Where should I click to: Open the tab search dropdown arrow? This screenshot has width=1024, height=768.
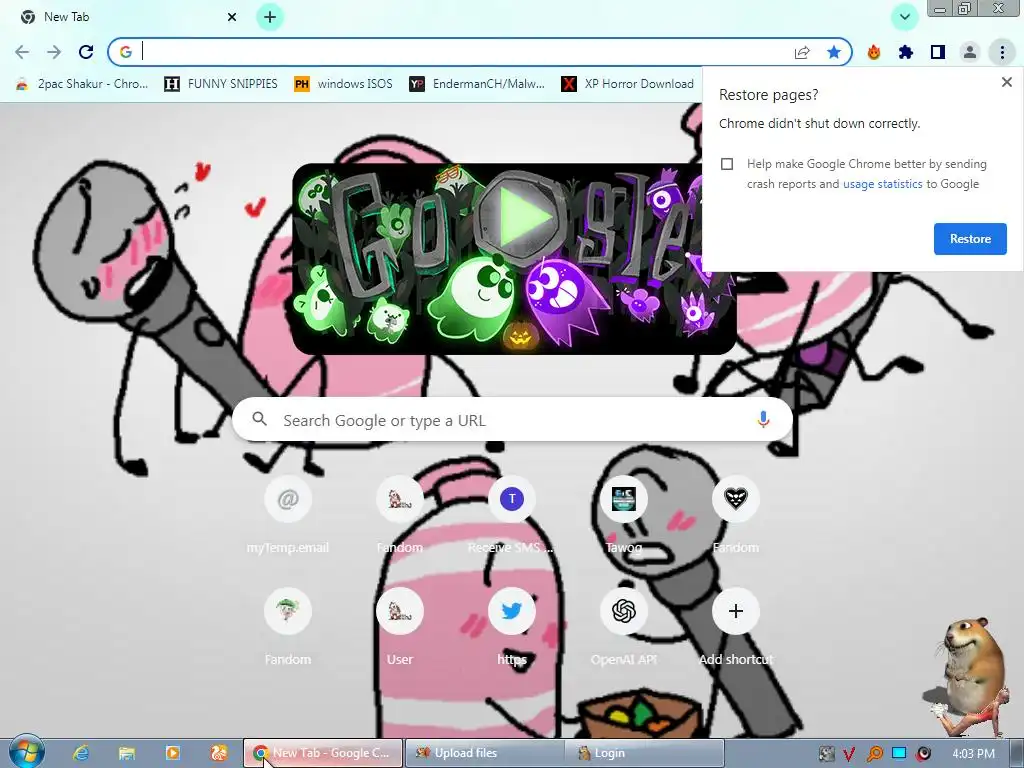[x=904, y=17]
